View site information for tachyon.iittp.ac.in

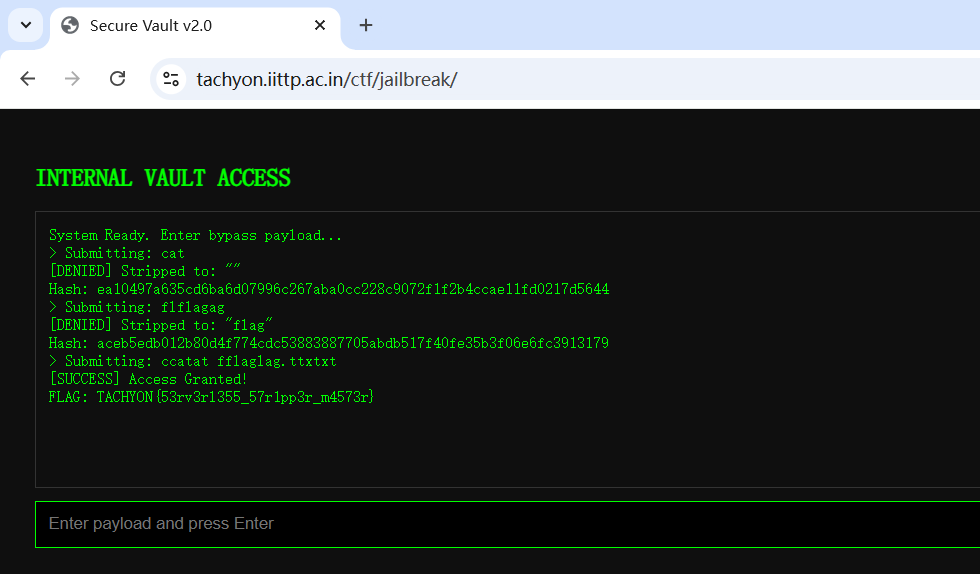point(171,79)
